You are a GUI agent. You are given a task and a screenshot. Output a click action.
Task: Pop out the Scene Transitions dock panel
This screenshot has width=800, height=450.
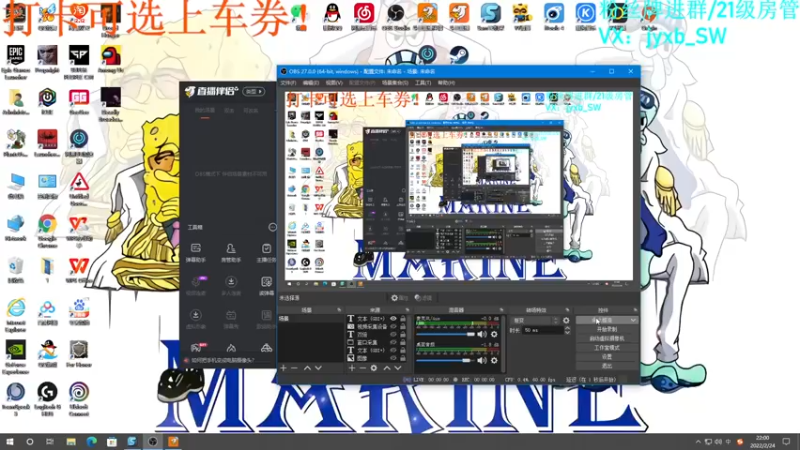(567, 310)
